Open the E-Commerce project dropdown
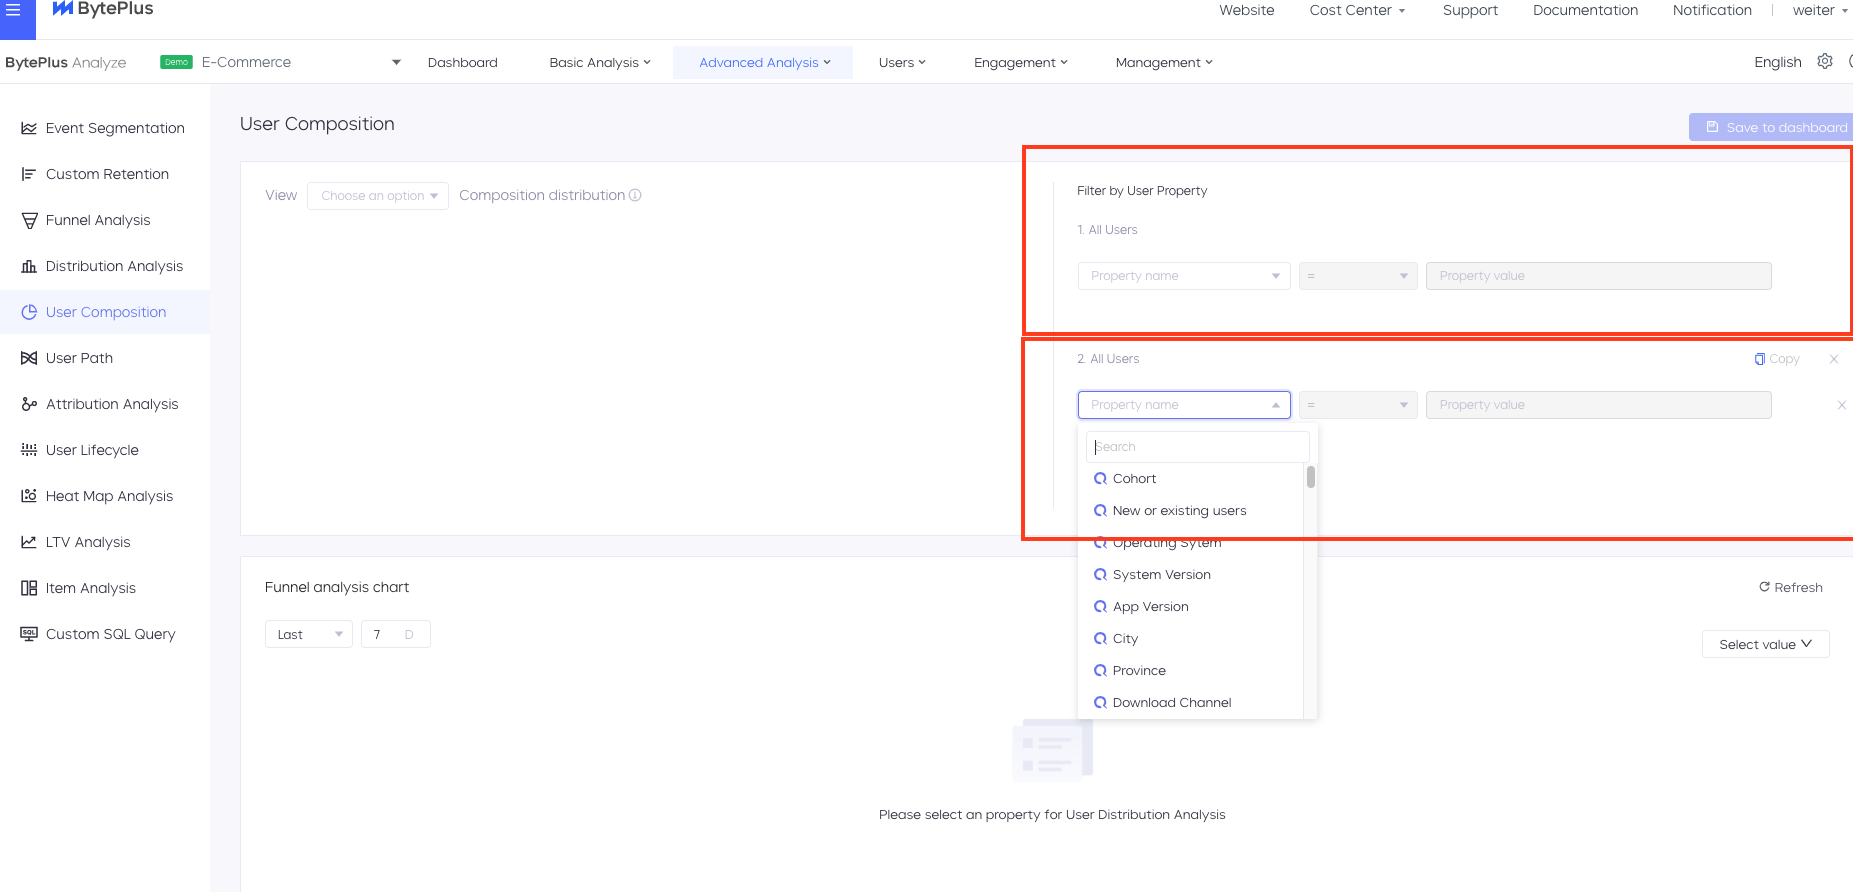This screenshot has height=892, width=1853. 301,62
